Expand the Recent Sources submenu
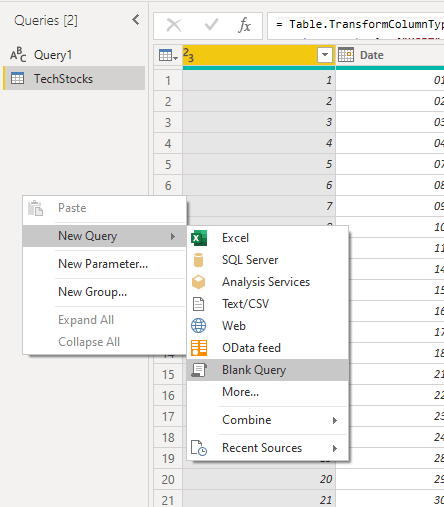444x507 pixels. pos(268,448)
